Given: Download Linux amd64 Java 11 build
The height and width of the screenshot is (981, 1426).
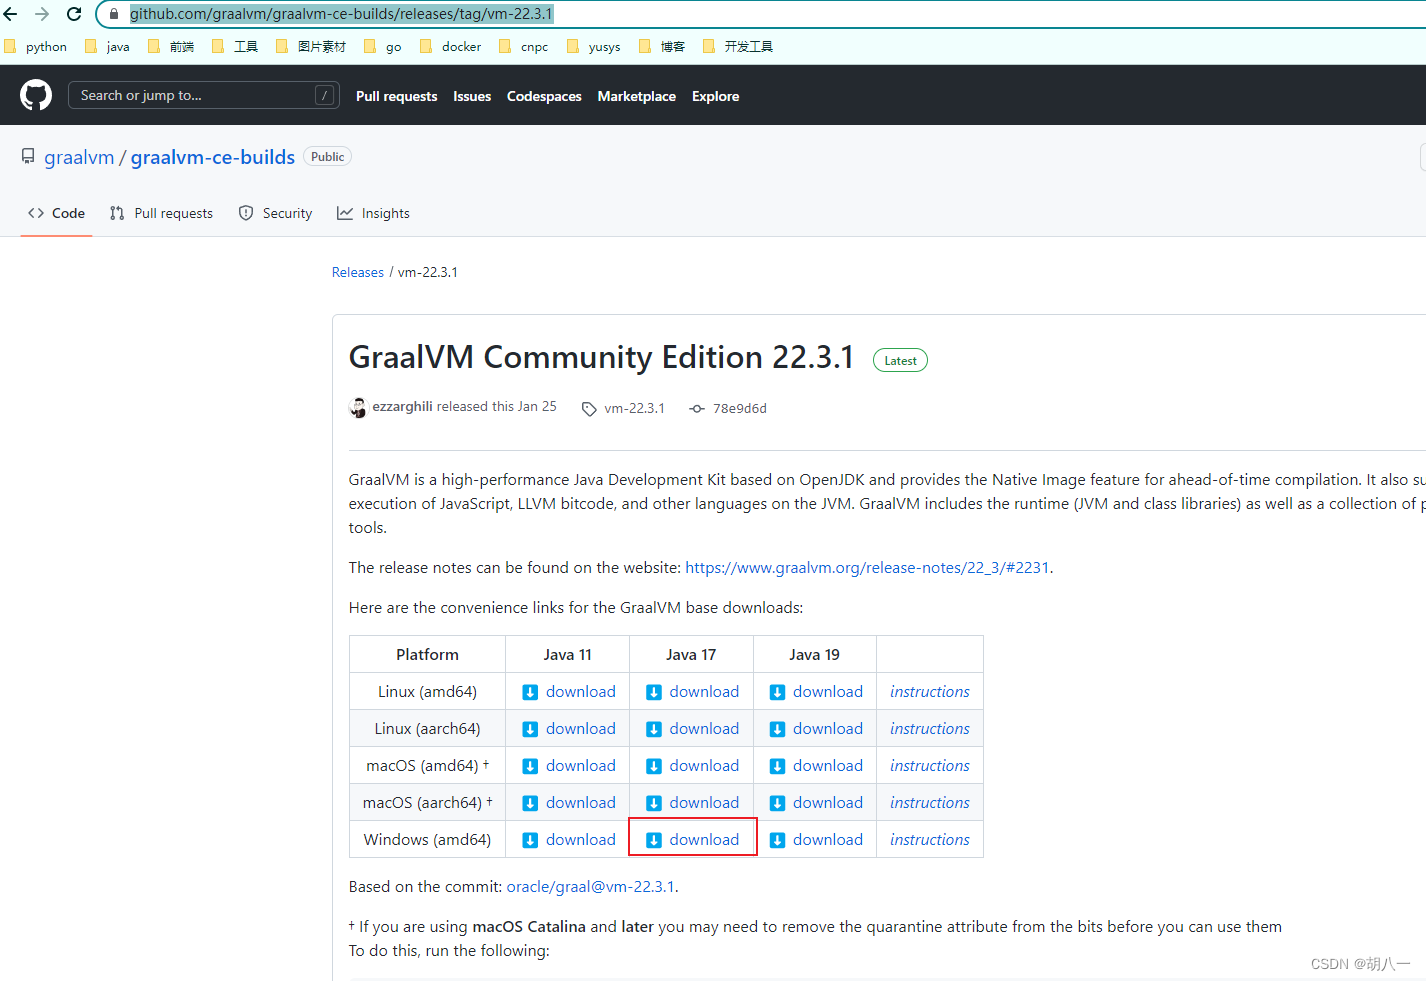Looking at the screenshot, I should coord(569,692).
